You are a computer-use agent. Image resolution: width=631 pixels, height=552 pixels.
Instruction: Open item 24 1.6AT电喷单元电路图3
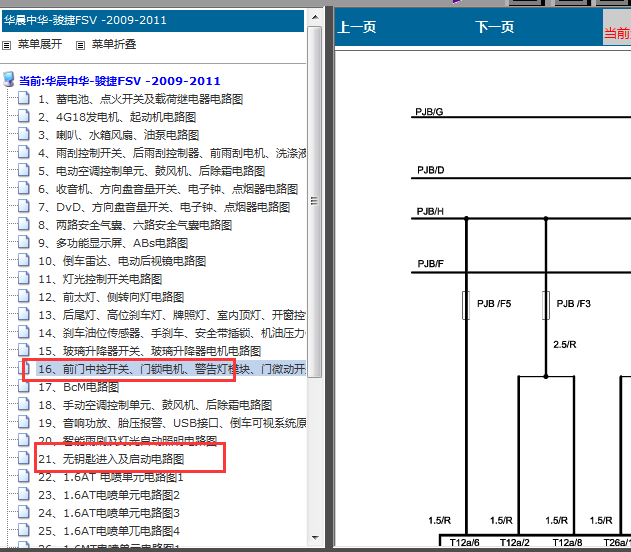click(109, 513)
